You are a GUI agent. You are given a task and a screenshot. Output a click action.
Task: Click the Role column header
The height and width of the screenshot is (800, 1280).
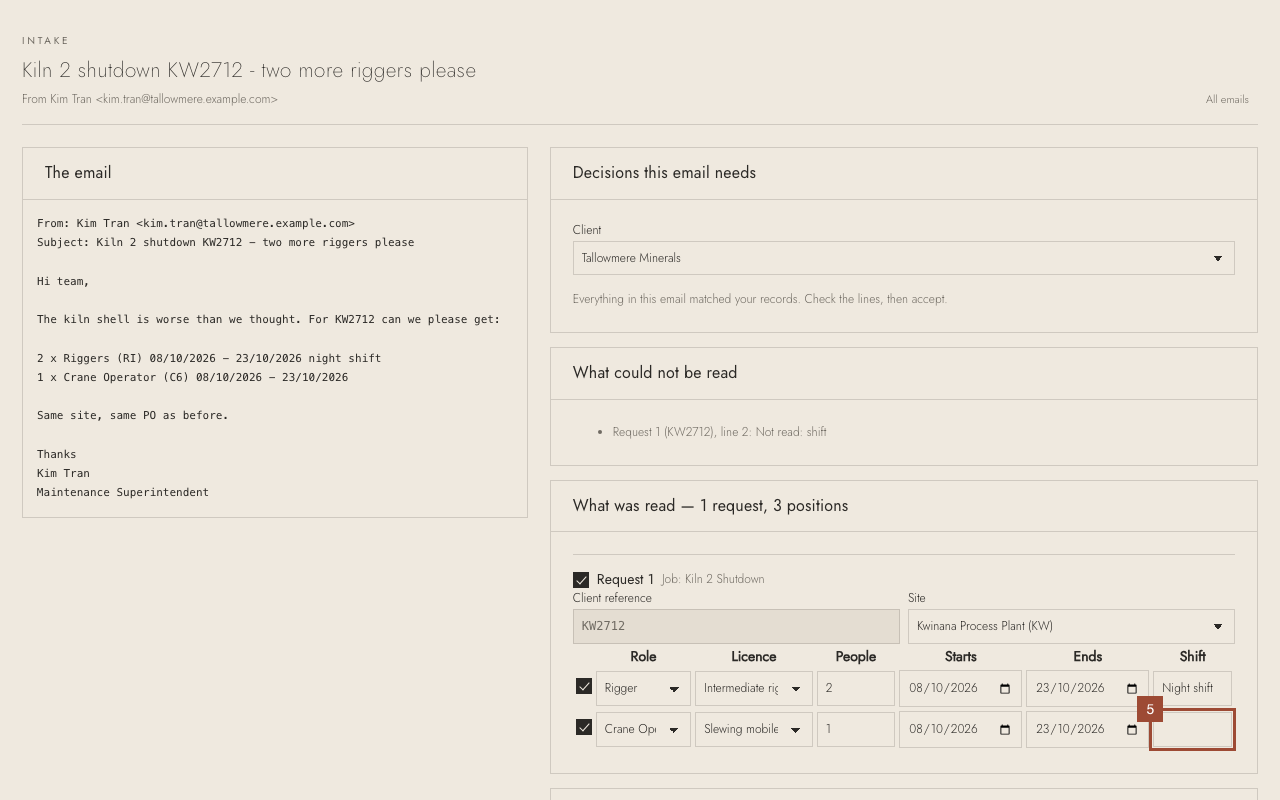pyautogui.click(x=643, y=657)
